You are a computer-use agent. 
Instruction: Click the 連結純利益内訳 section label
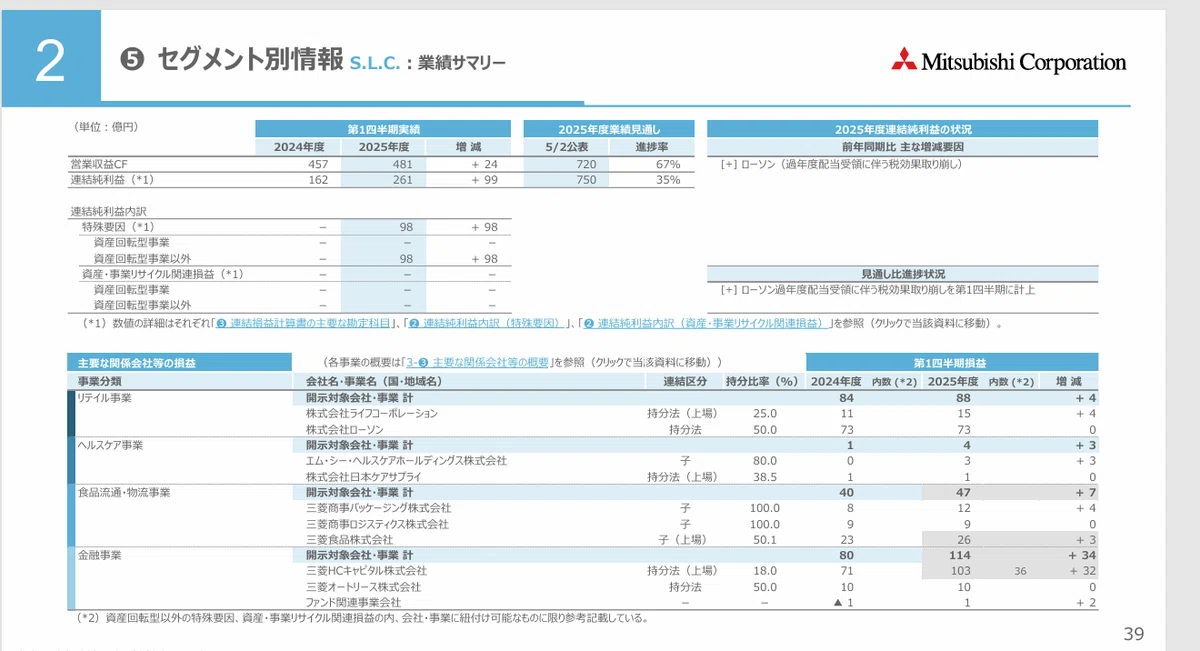pyautogui.click(x=108, y=212)
